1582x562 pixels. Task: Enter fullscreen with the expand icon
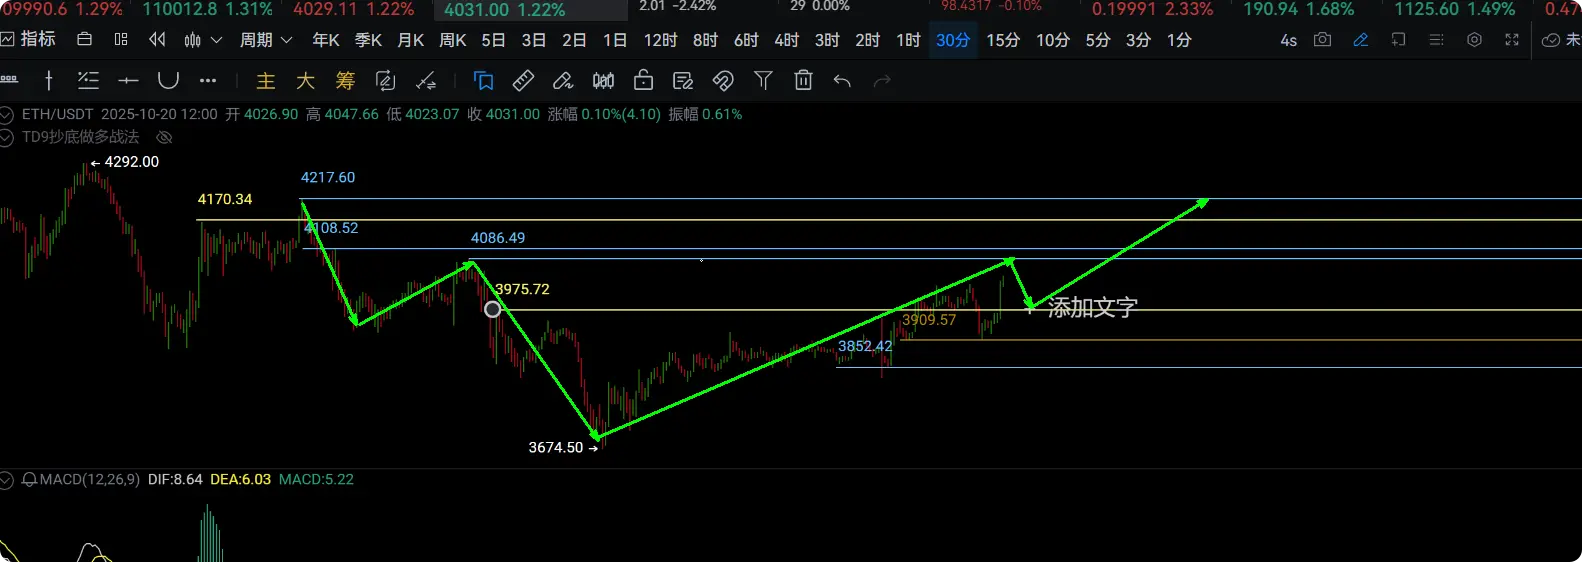coord(1512,40)
